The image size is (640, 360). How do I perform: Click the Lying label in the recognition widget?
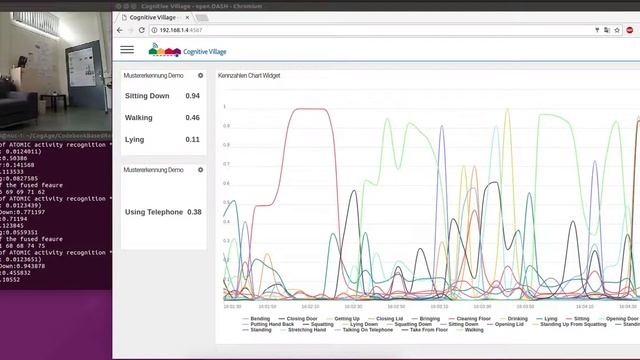pyautogui.click(x=134, y=140)
